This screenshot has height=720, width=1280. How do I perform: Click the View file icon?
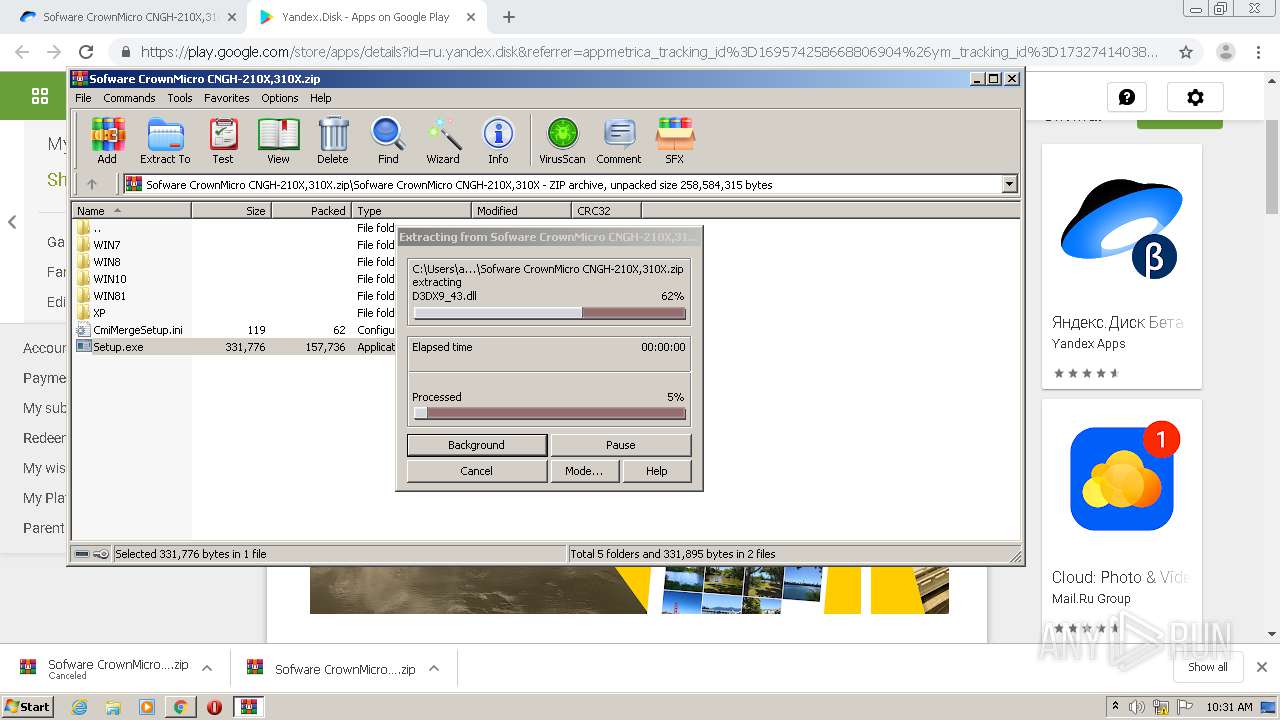[x=278, y=140]
